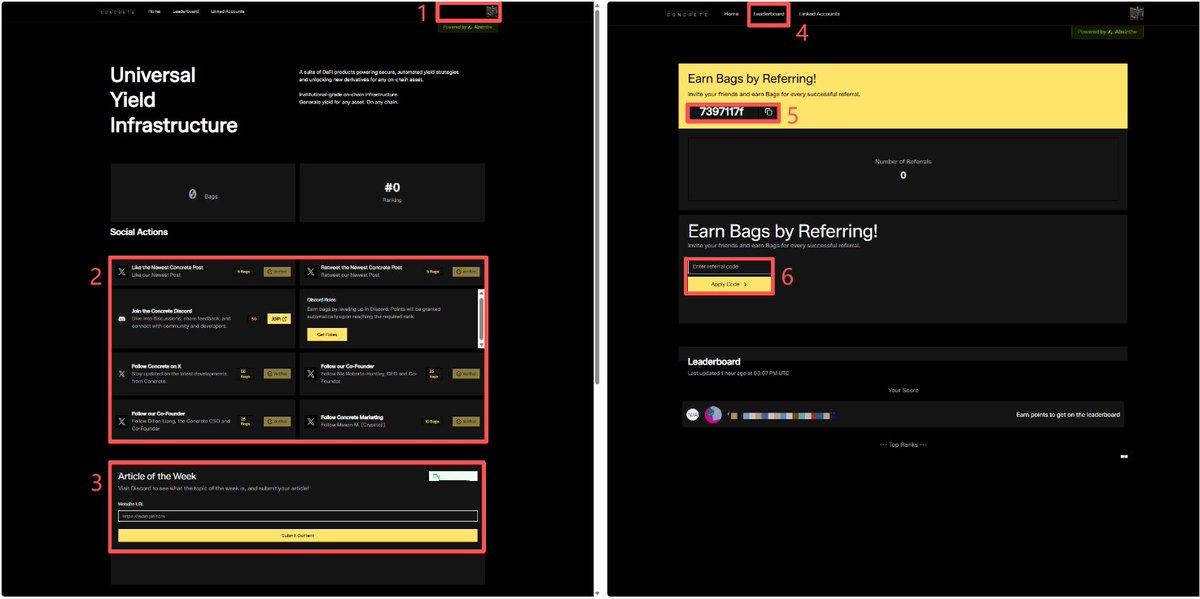Verify the Like the Newest Concrete Post action
The image size is (1200, 599).
pos(278,271)
